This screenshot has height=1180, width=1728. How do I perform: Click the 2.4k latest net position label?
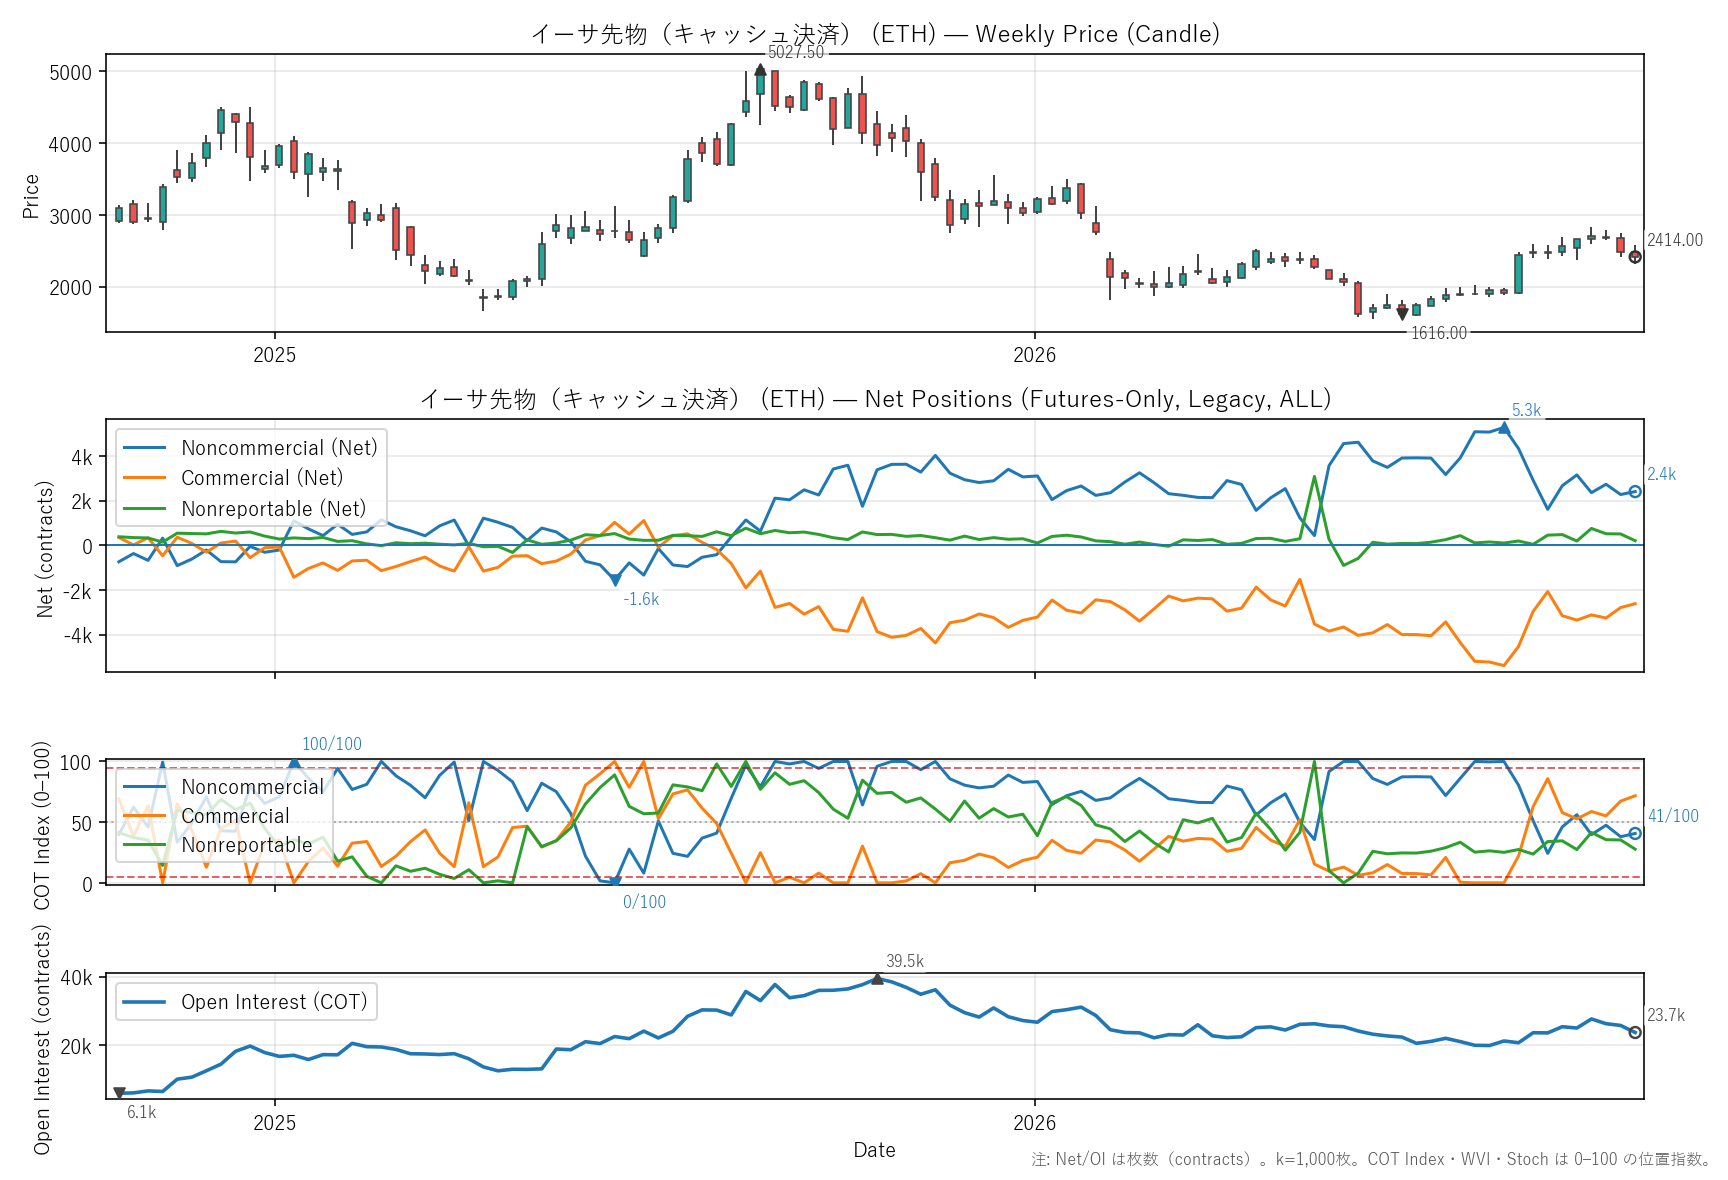coord(1662,474)
